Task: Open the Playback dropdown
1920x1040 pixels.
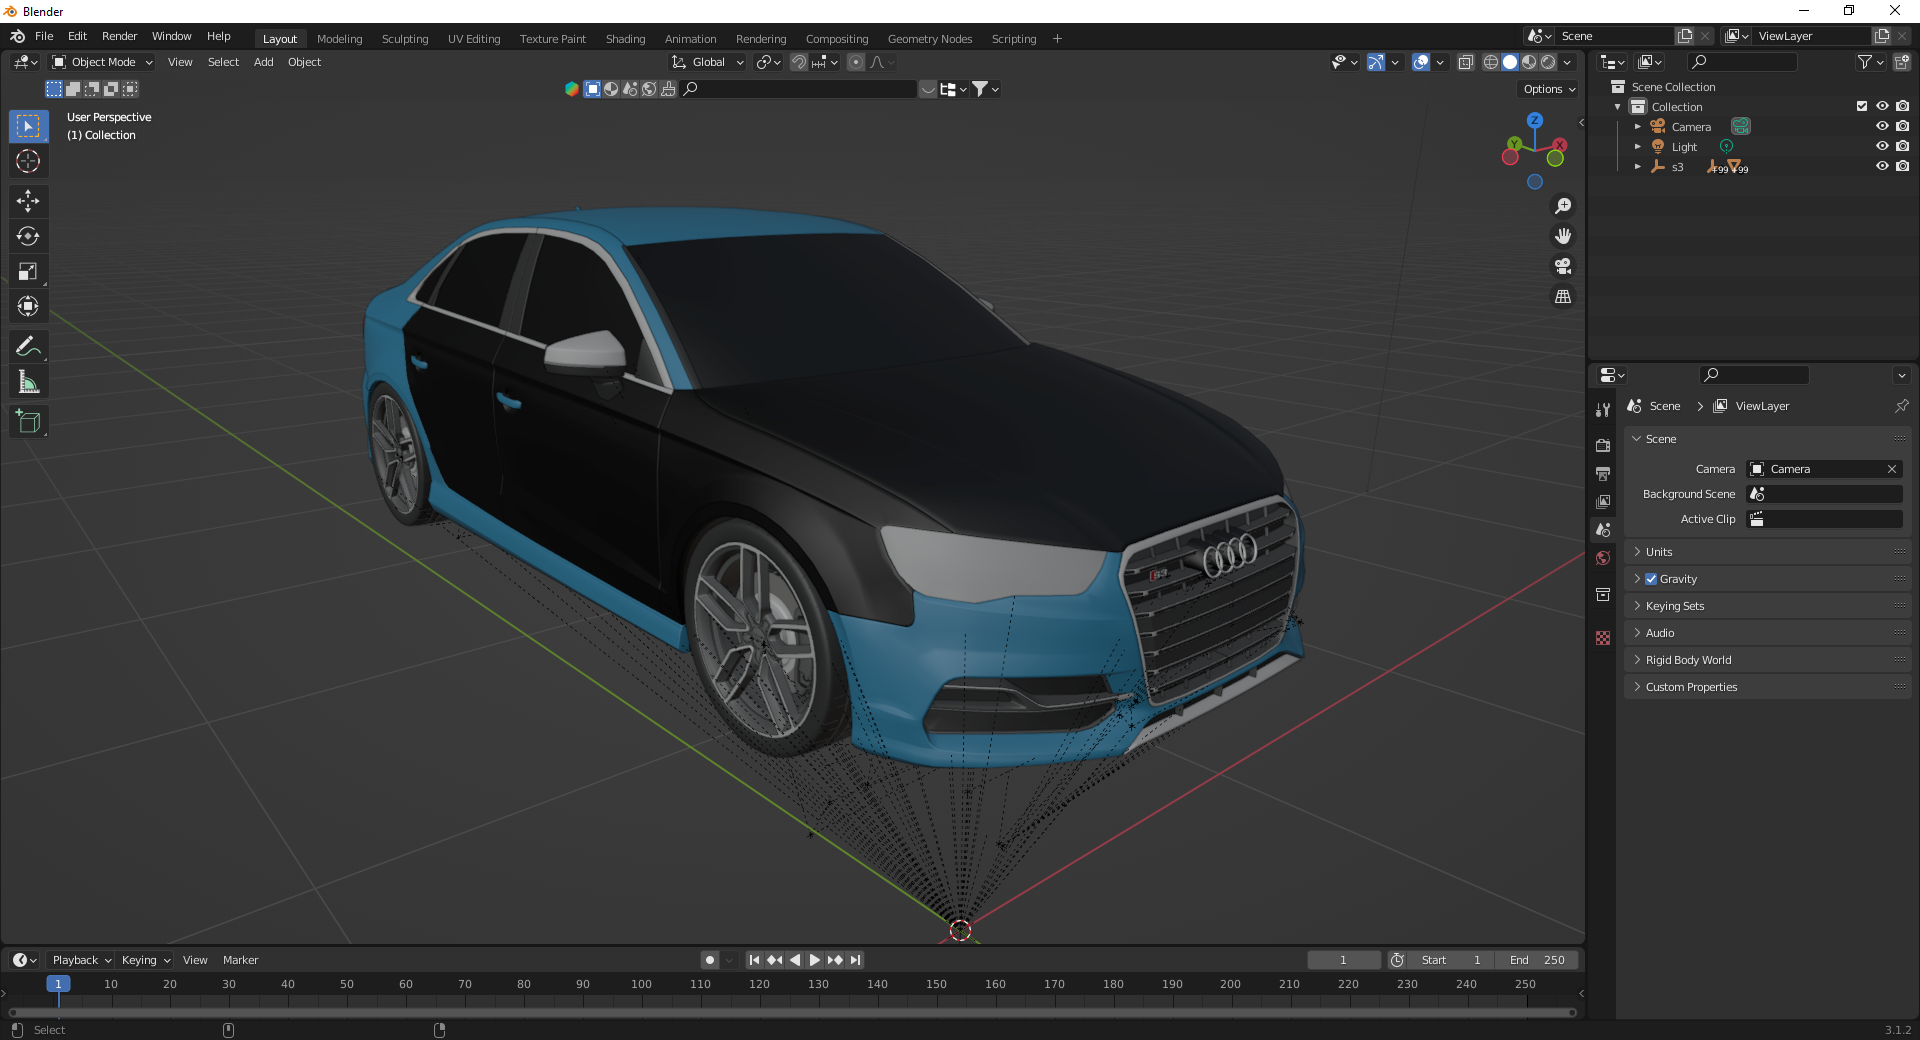Action: (x=81, y=960)
